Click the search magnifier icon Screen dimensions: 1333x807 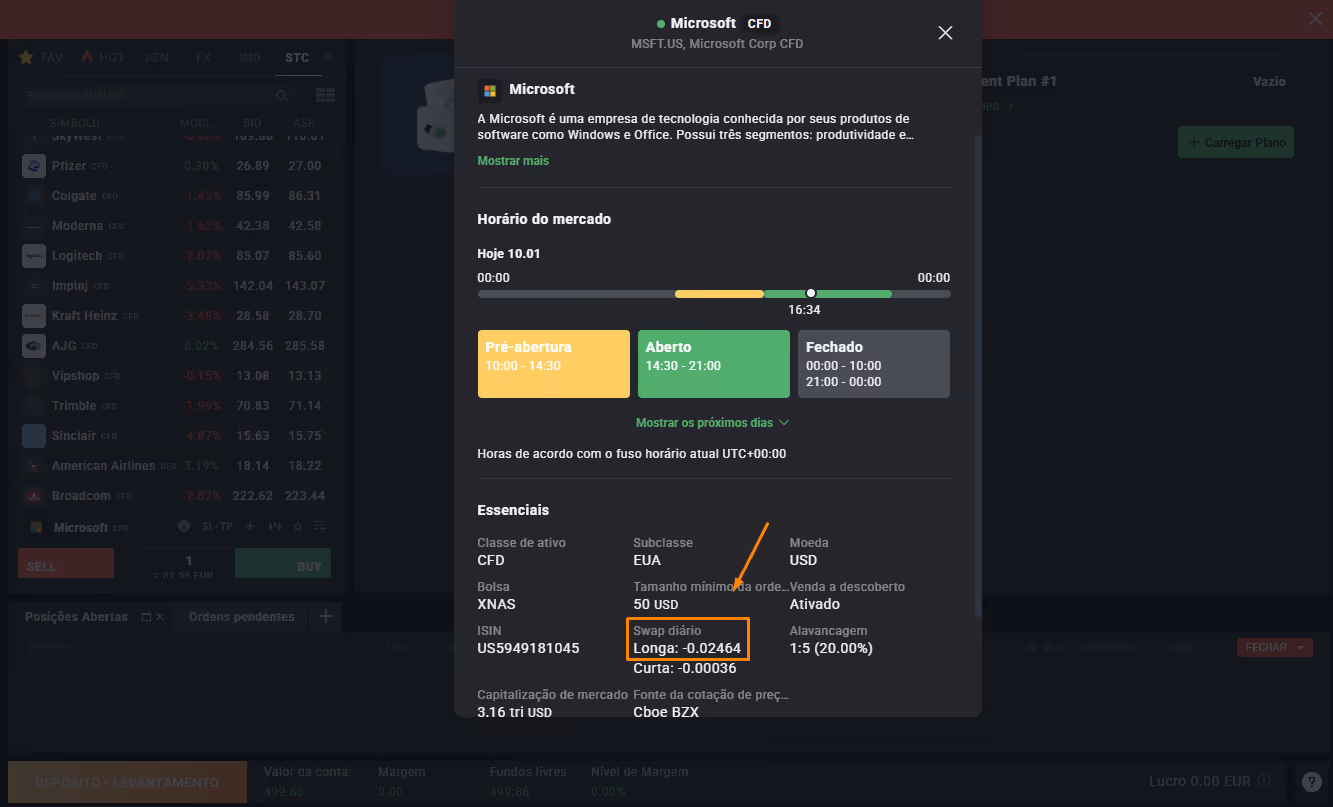(283, 95)
